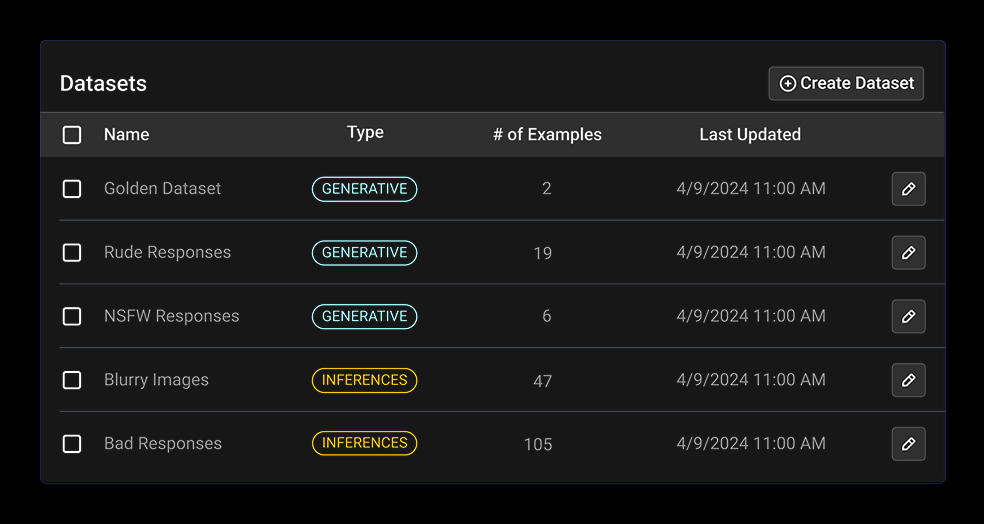Screen dimensions: 984x524
Task: Edit Bad Responses using the pencil icon
Action: pos(908,444)
